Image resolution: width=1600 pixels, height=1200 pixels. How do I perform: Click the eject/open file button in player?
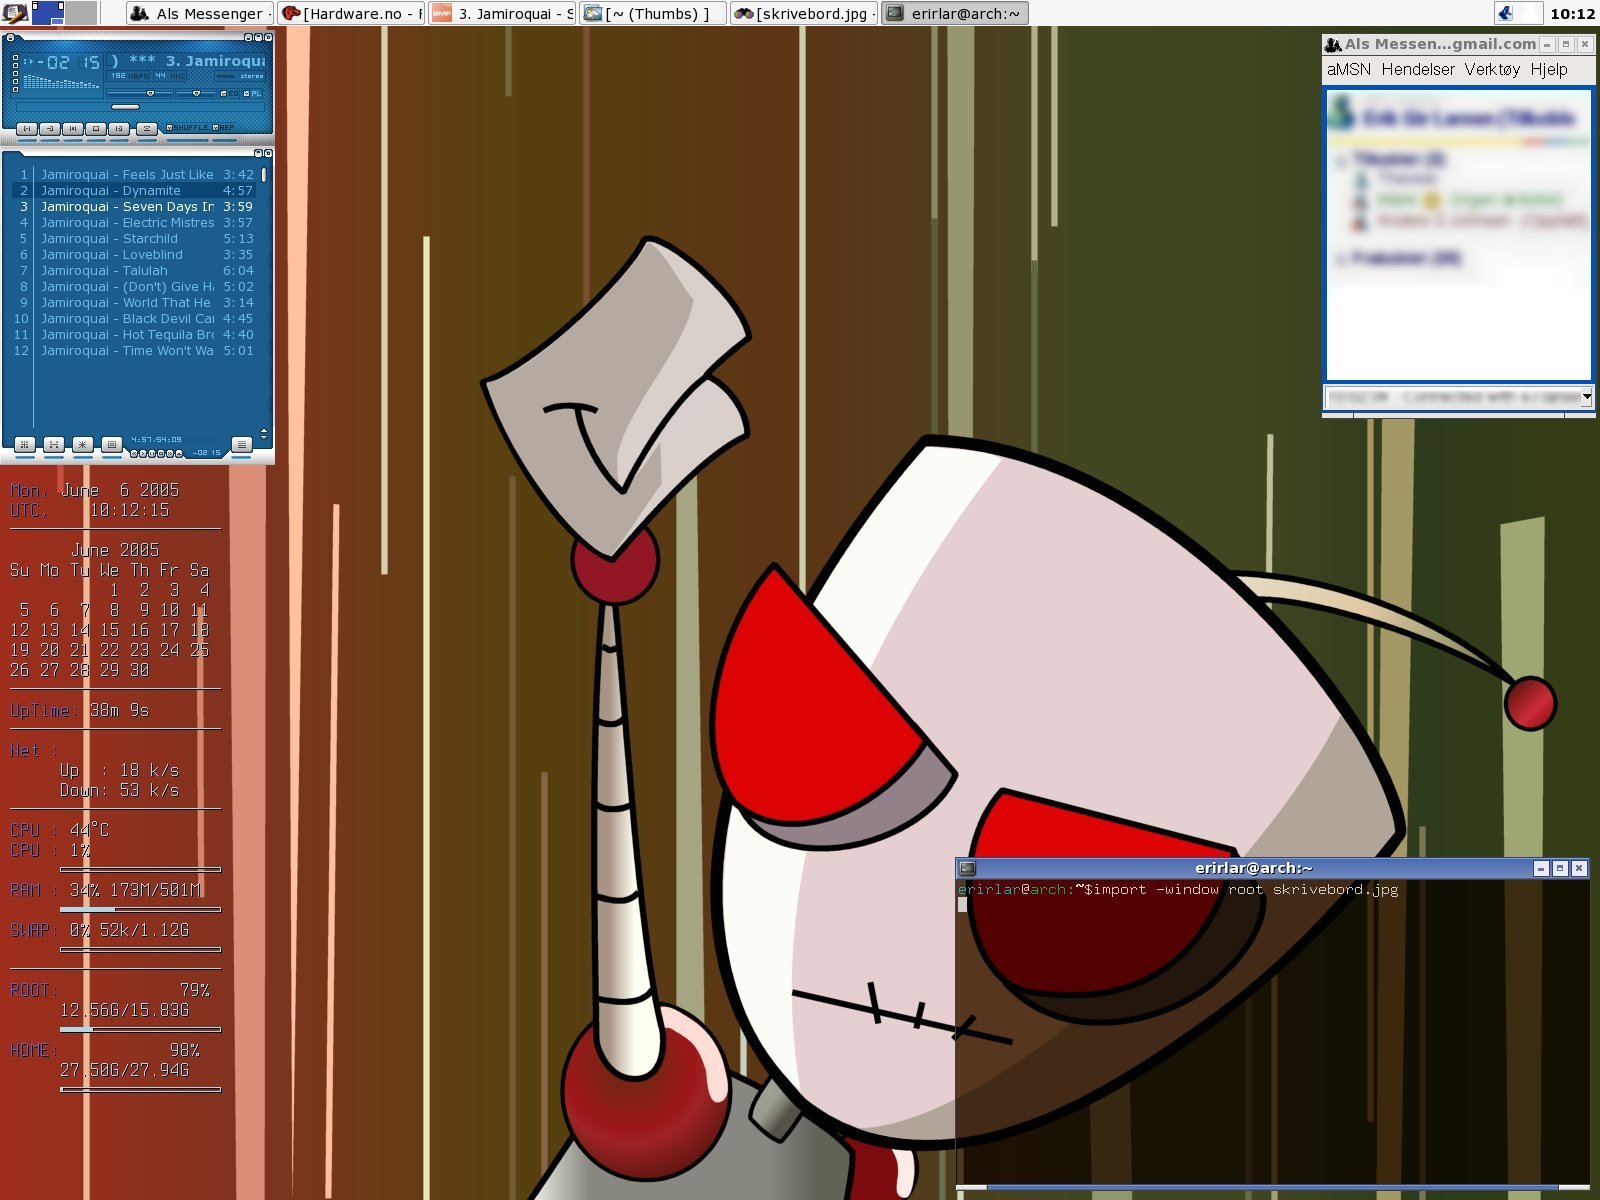tap(147, 129)
